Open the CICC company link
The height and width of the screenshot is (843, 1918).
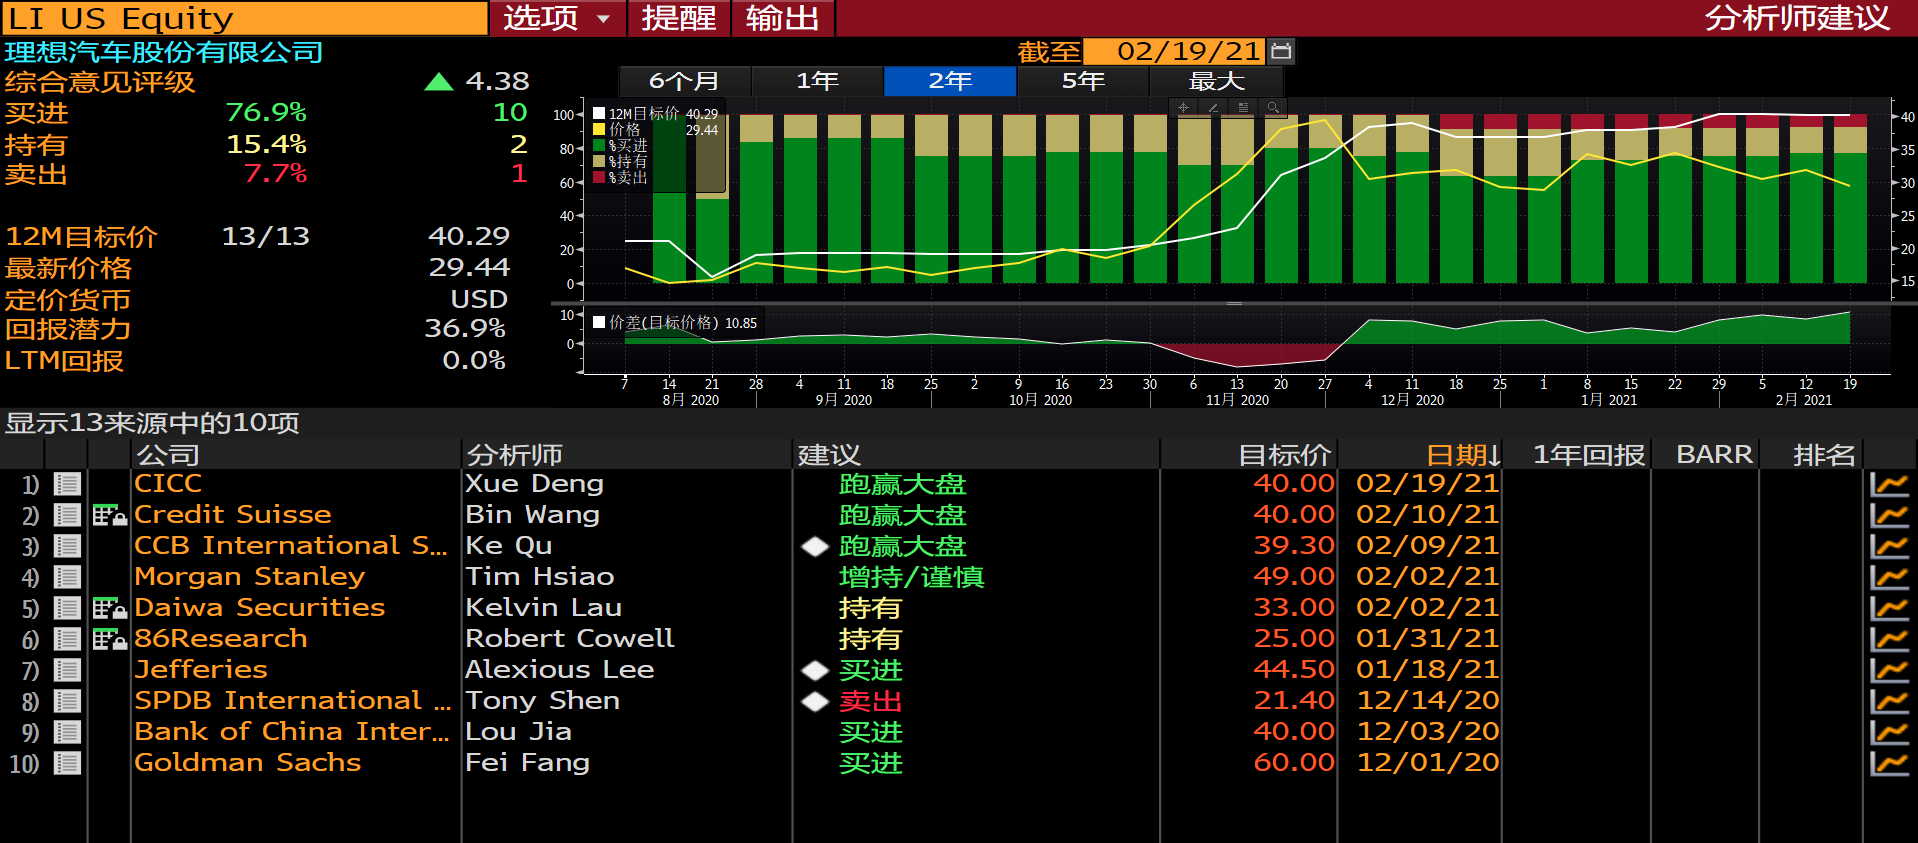168,484
